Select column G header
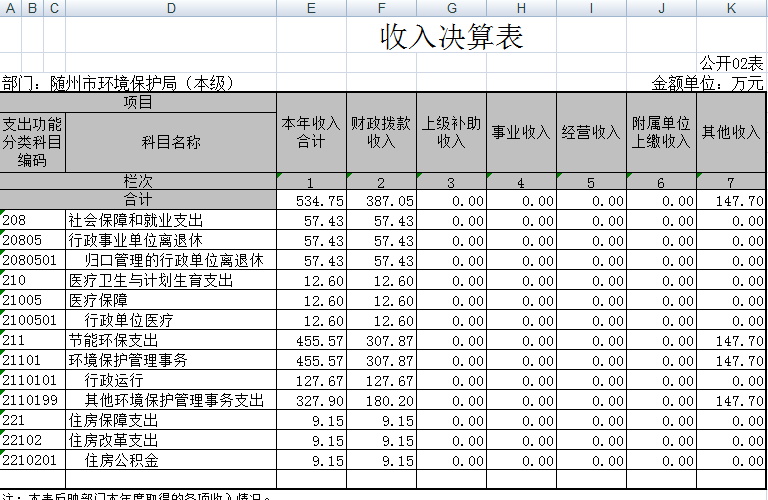The height and width of the screenshot is (500, 768). (451, 8)
